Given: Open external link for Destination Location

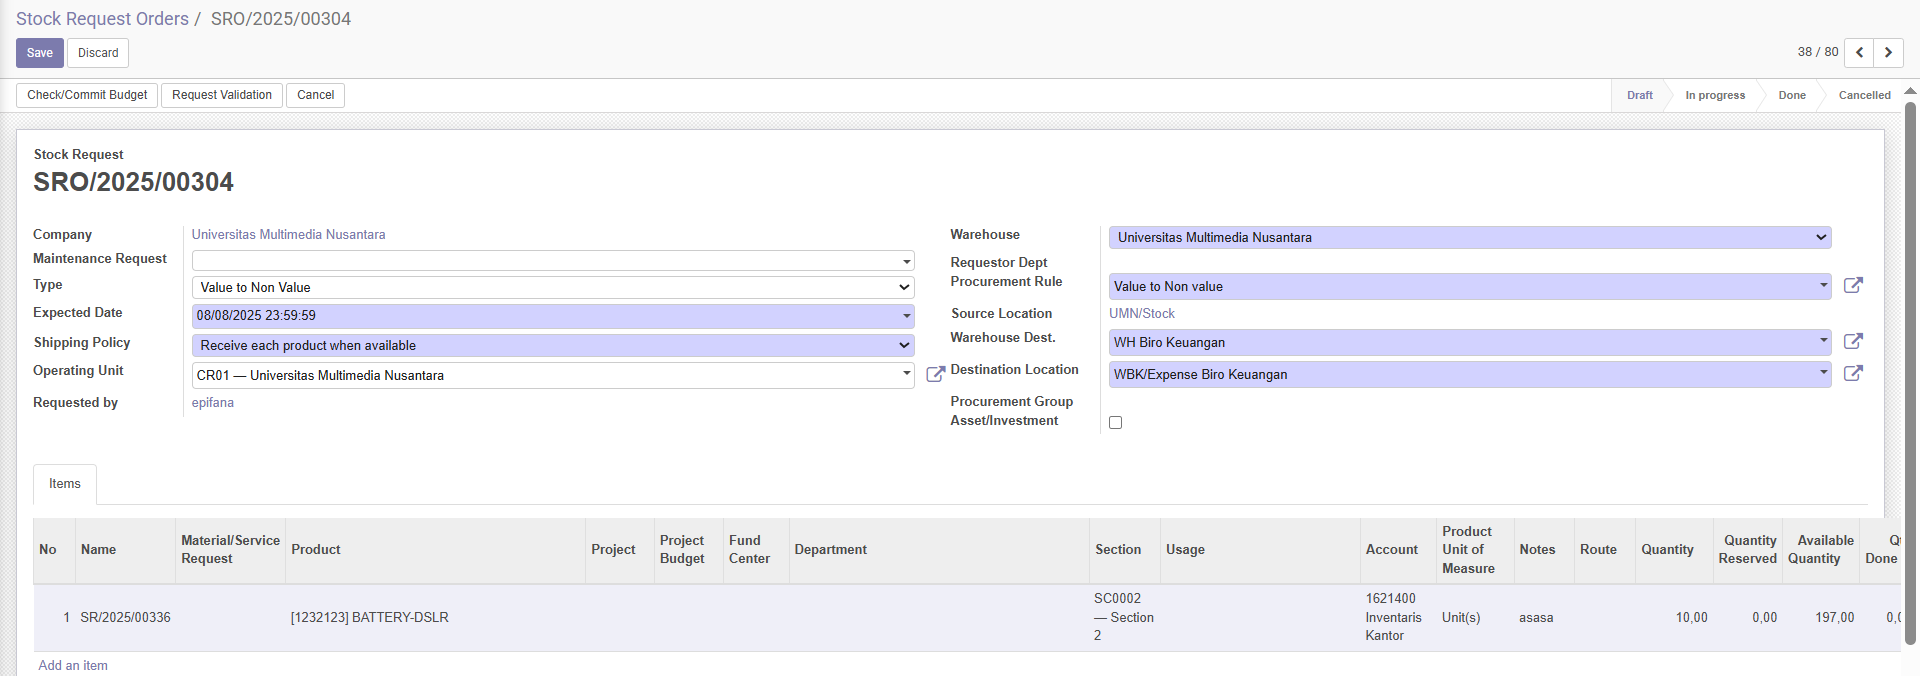Looking at the screenshot, I should (x=1852, y=374).
